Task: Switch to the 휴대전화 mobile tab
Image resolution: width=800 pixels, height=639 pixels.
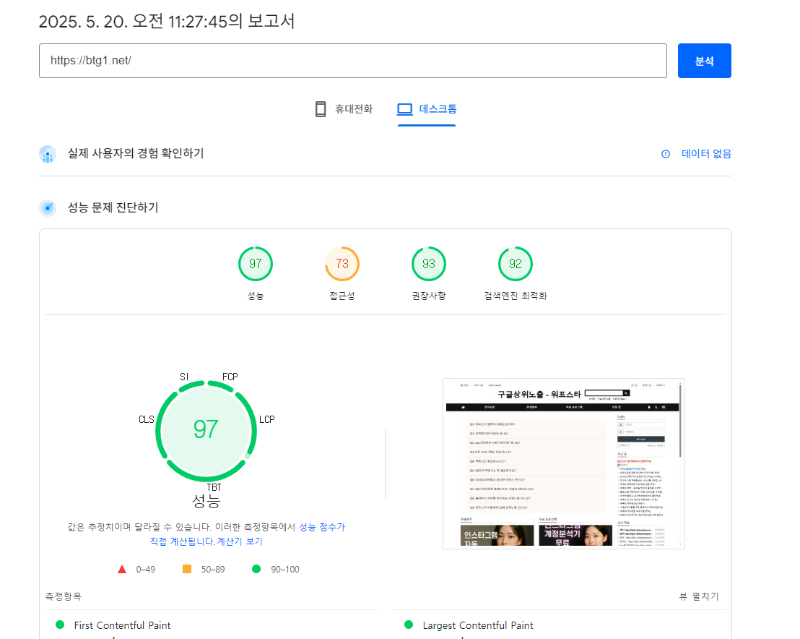Action: 344,109
